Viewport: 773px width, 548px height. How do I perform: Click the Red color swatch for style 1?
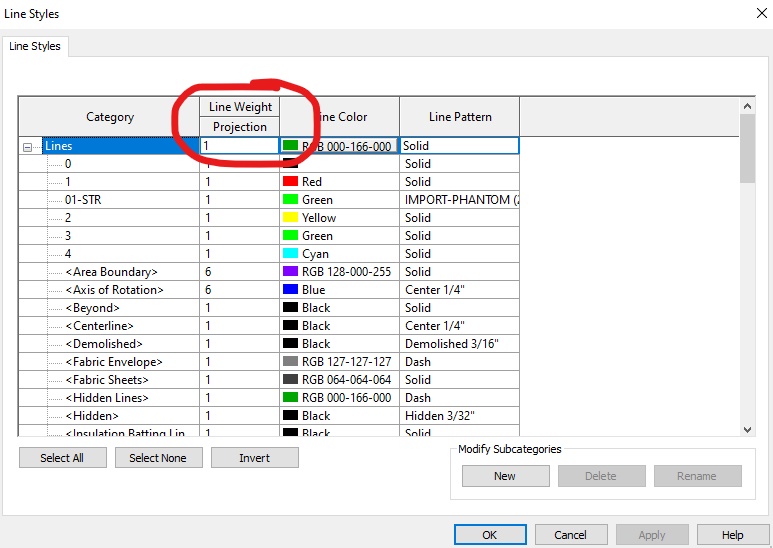290,181
